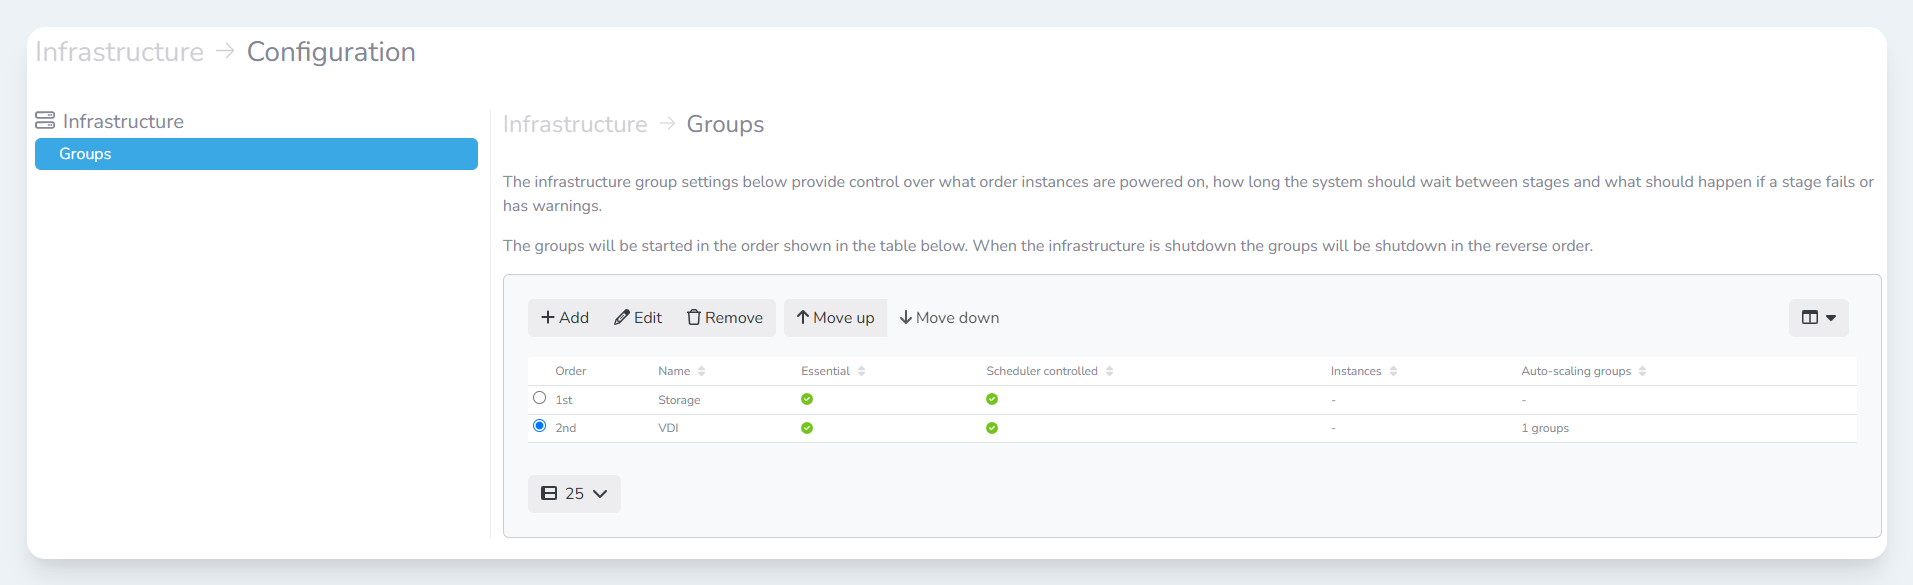This screenshot has width=1913, height=585.
Task: Click the VDI row's 1 groups cell
Action: (x=1545, y=428)
